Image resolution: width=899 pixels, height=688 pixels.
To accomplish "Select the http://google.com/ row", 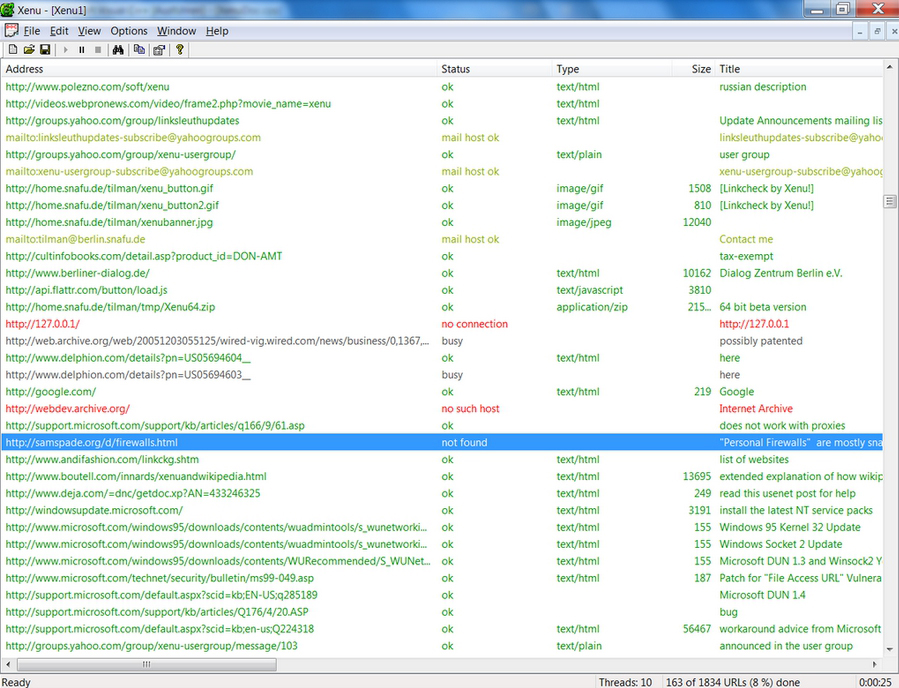I will (442, 392).
